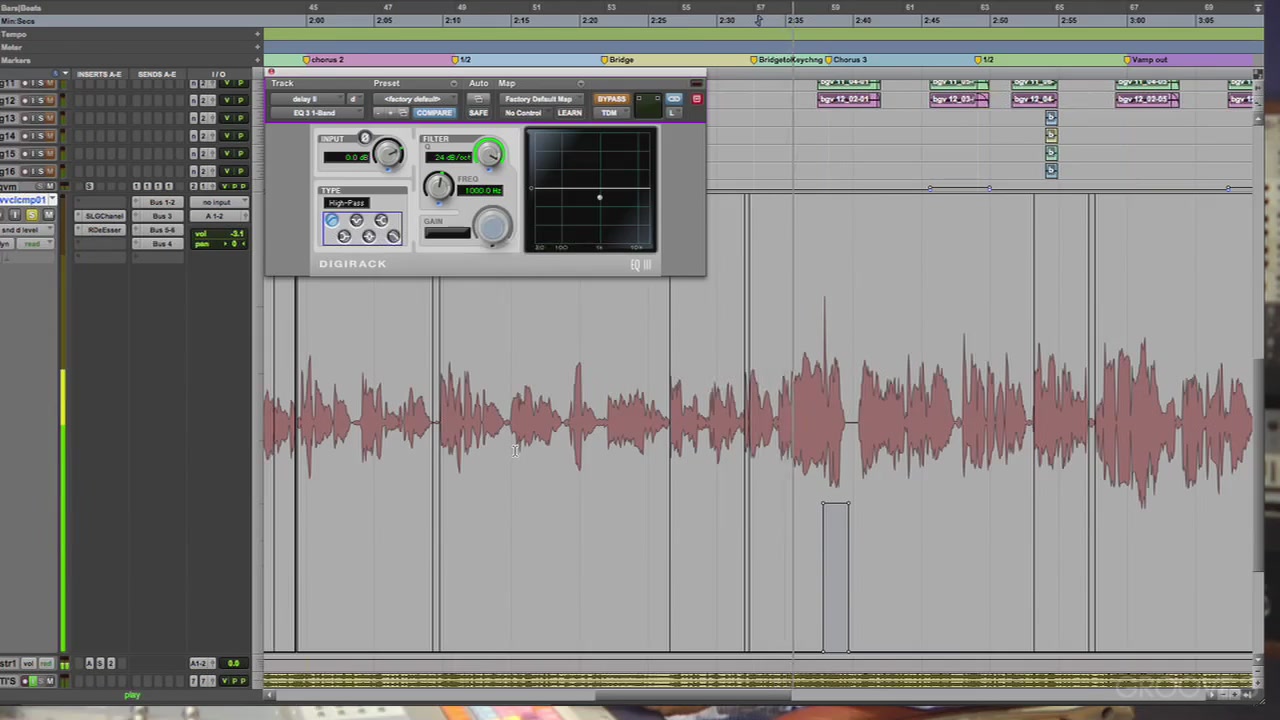Click the previous preset minus button

(379, 113)
